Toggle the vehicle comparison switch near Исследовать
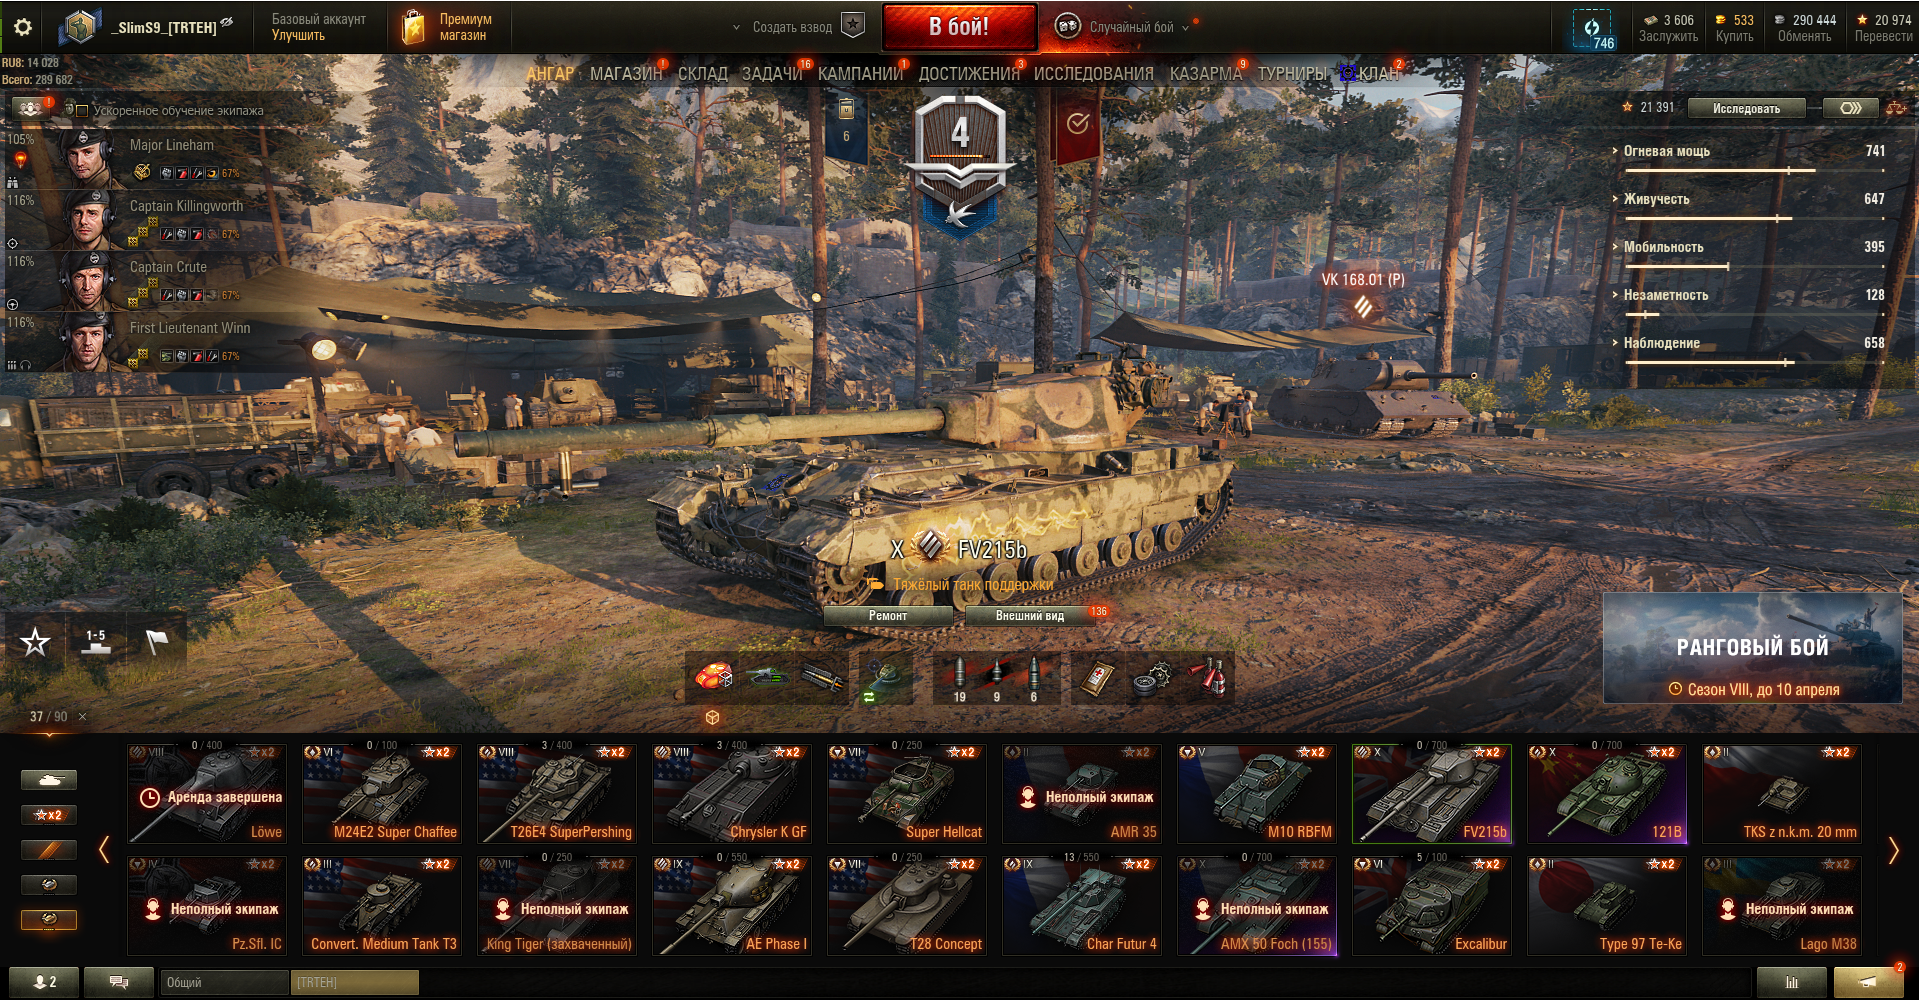 (x=1850, y=108)
